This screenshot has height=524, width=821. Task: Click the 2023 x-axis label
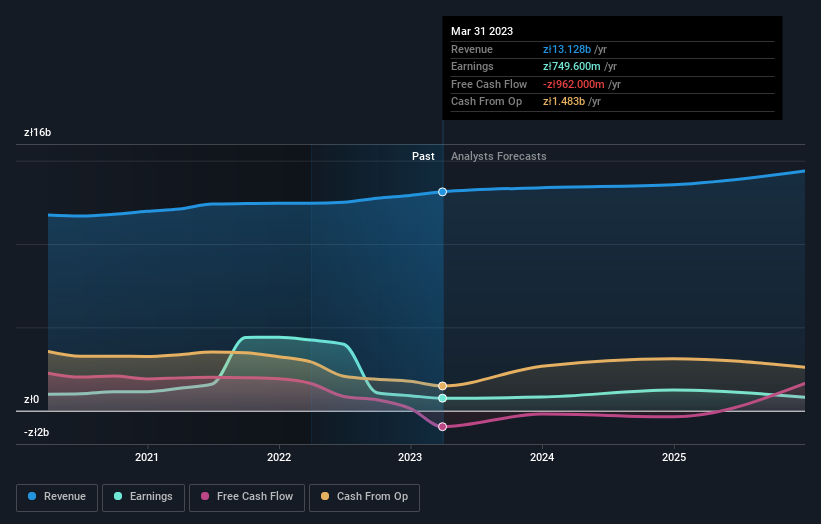[x=410, y=457]
